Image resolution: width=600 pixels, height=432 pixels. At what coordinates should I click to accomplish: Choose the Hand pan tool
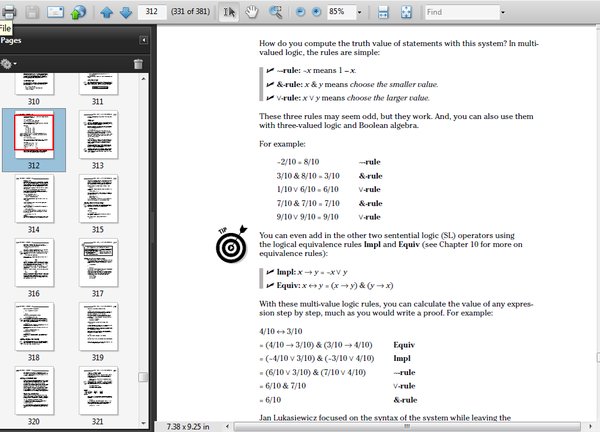252,12
